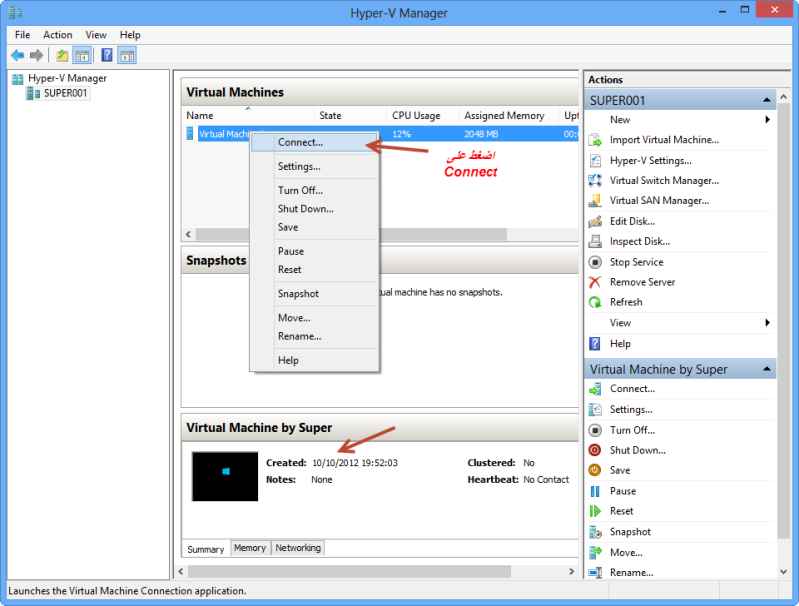This screenshot has height=606, width=799.
Task: Click the Settings icon under Virtual Machine by Super
Action: [x=595, y=409]
